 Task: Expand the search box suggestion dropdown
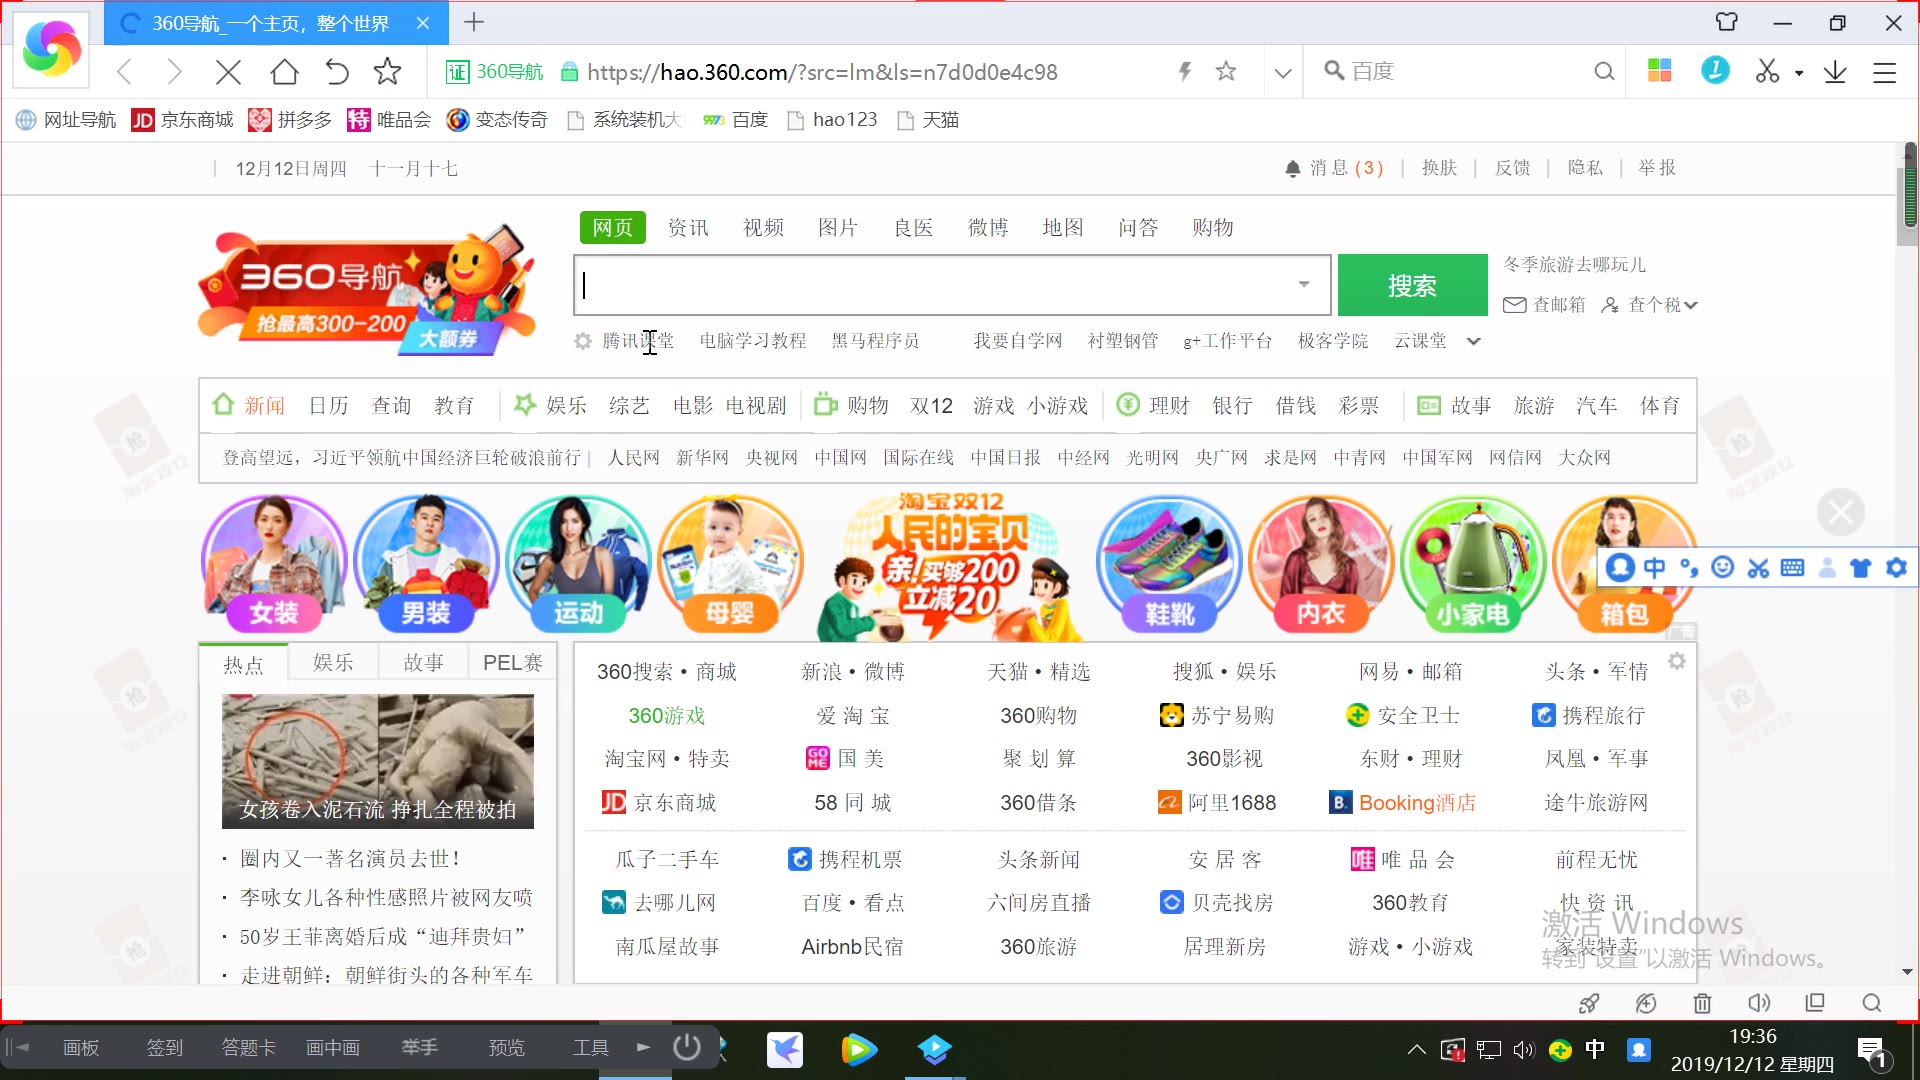tap(1304, 285)
